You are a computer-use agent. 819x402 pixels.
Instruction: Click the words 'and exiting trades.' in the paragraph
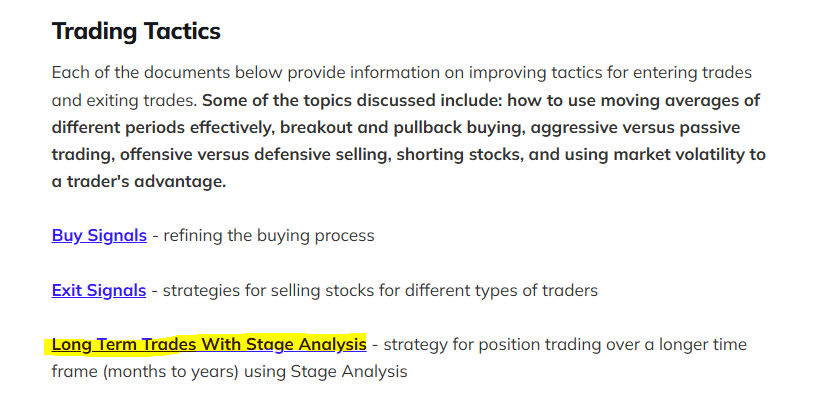[x=124, y=100]
